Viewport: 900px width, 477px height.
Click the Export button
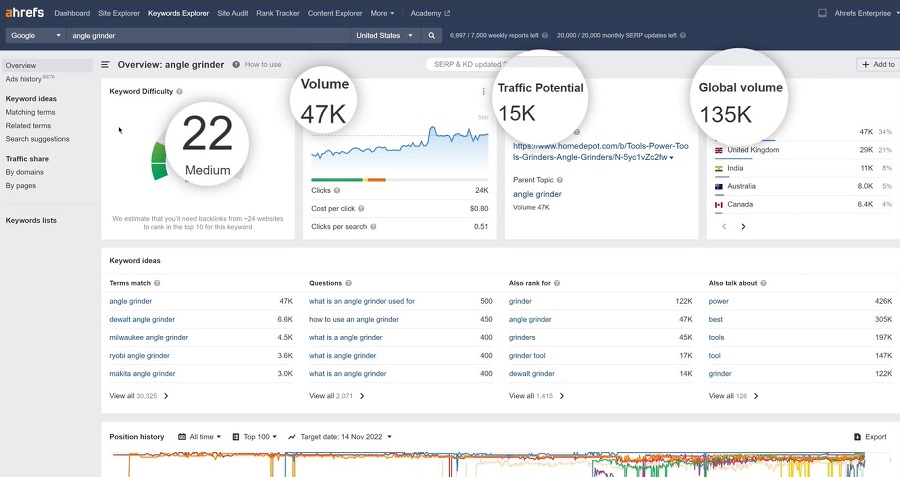pyautogui.click(x=870, y=437)
